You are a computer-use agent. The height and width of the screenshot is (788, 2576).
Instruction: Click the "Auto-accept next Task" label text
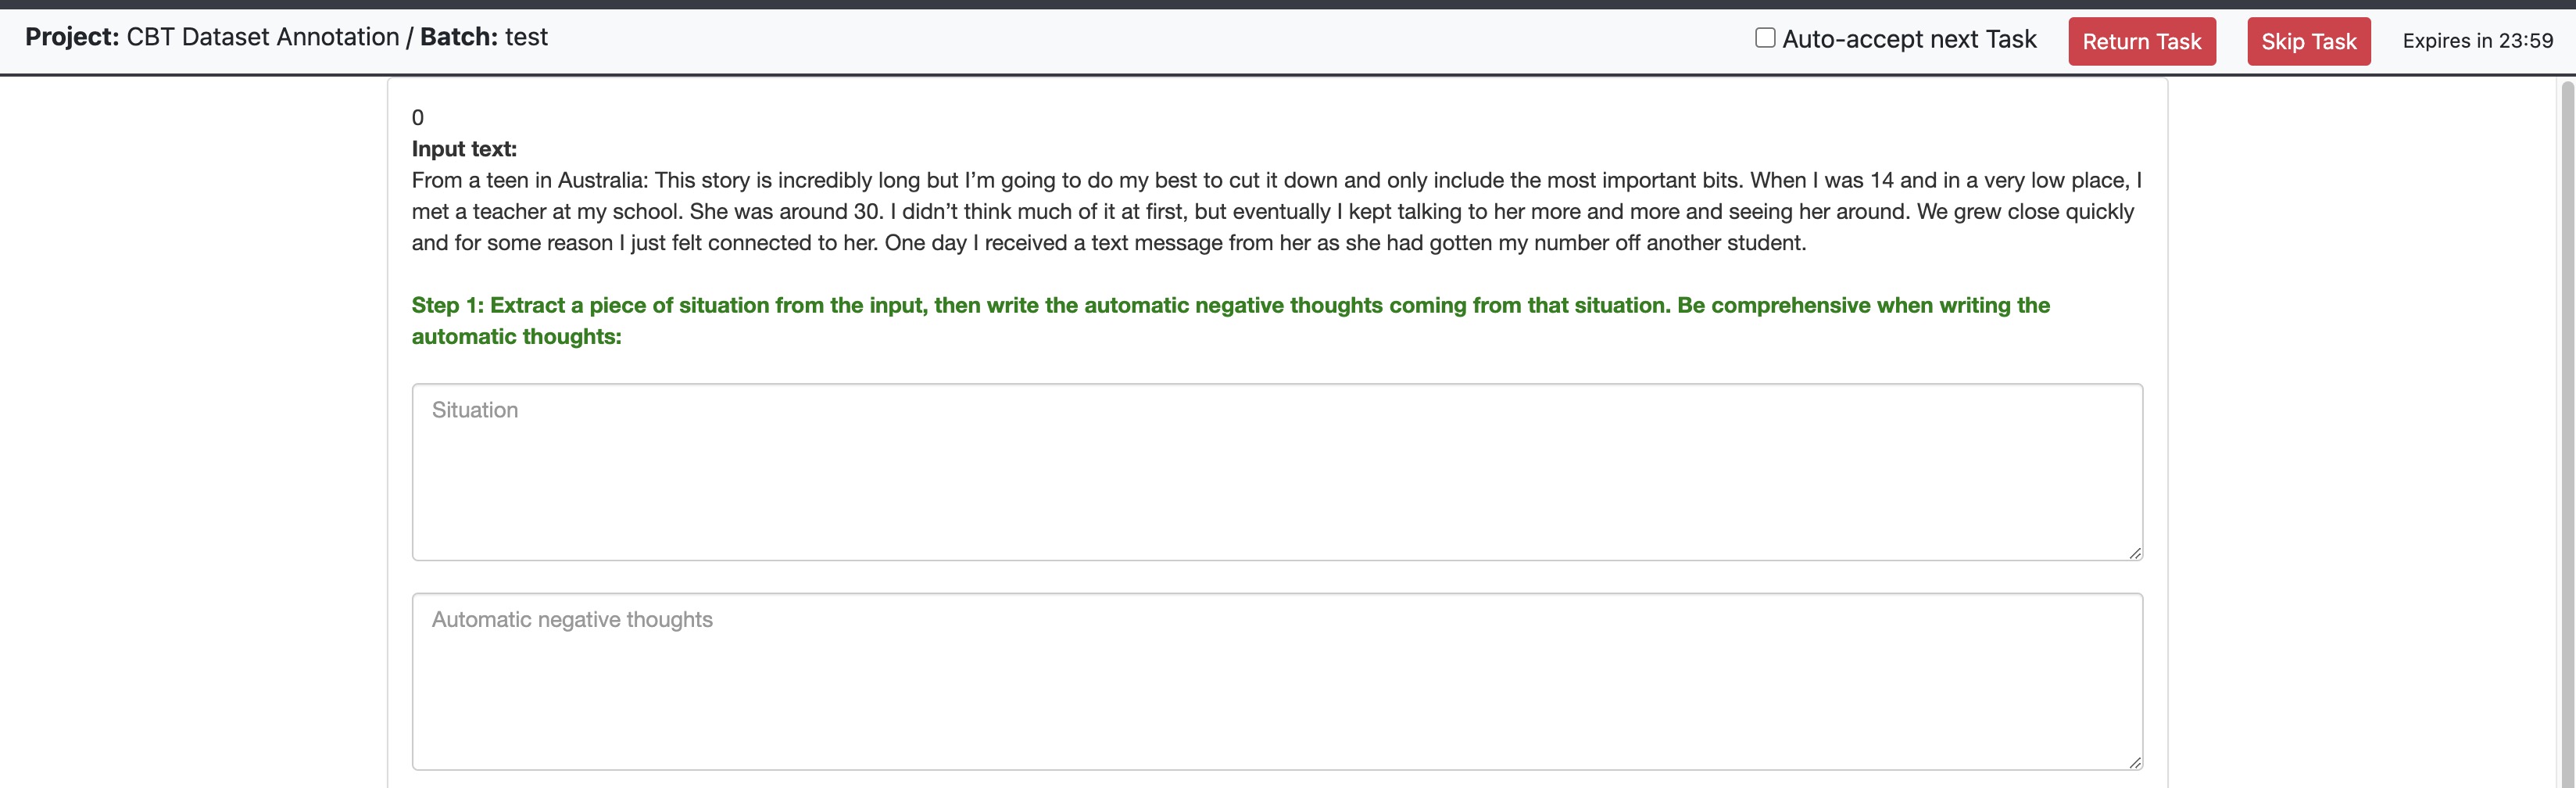point(1908,39)
